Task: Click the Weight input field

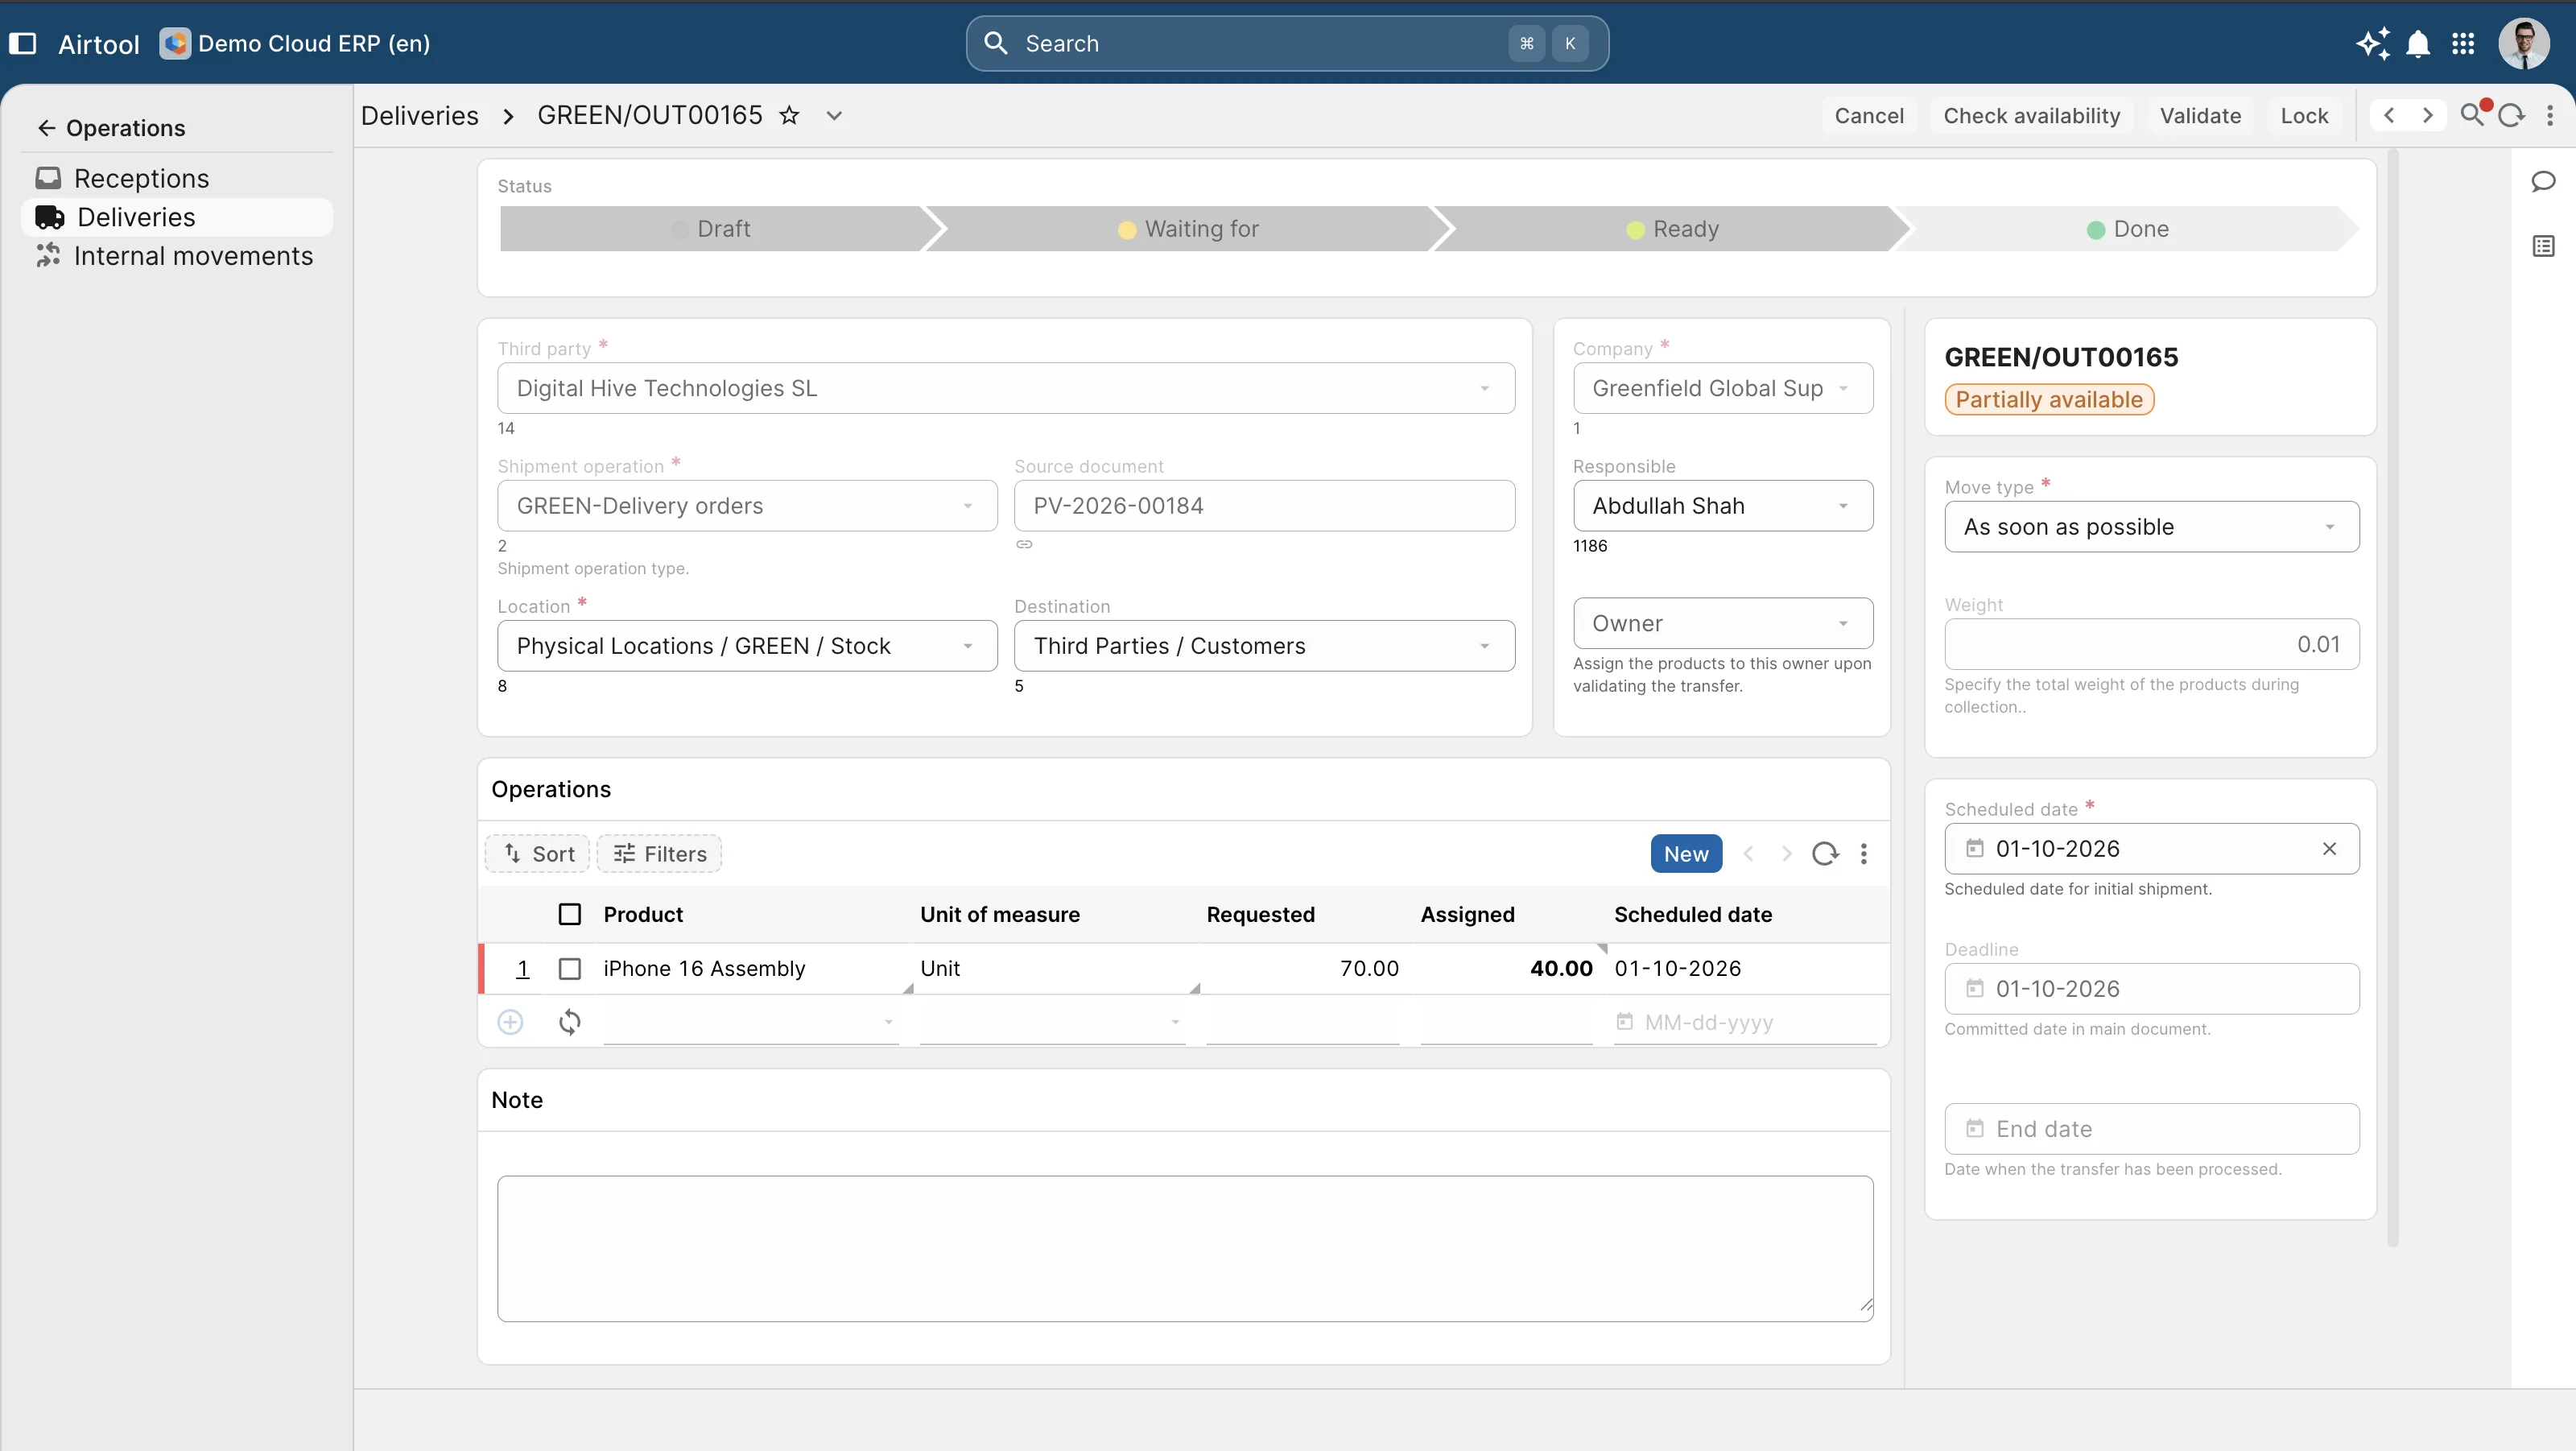Action: 2151,644
